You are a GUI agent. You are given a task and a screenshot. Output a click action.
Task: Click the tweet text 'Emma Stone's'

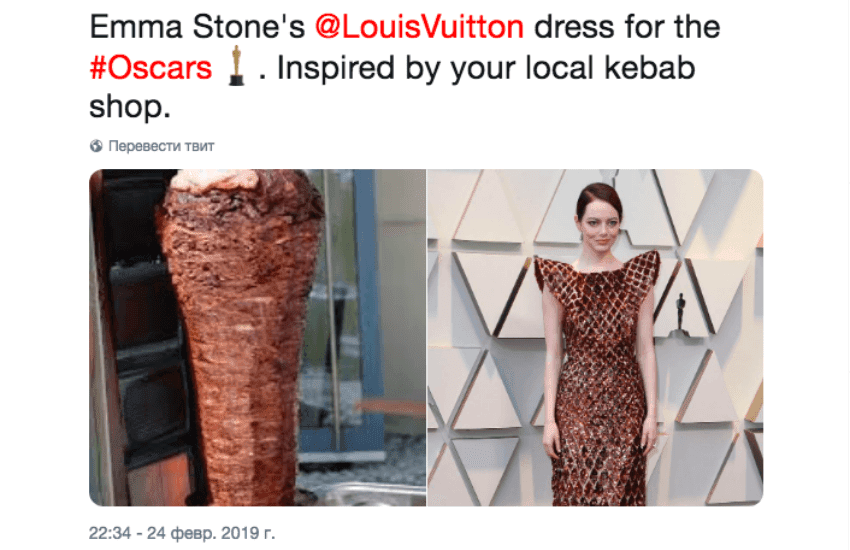coord(197,27)
